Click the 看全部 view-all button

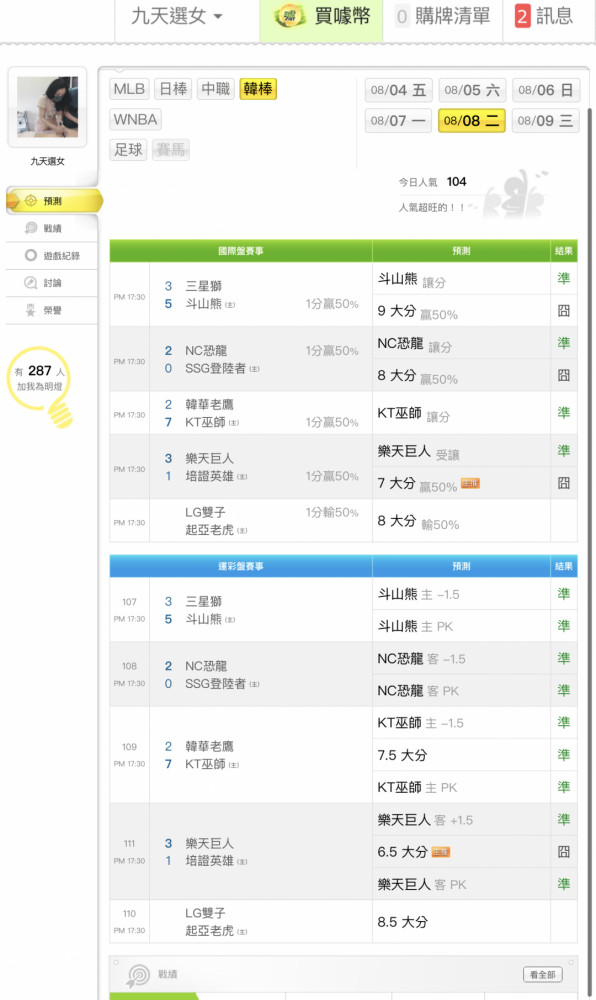click(x=542, y=974)
